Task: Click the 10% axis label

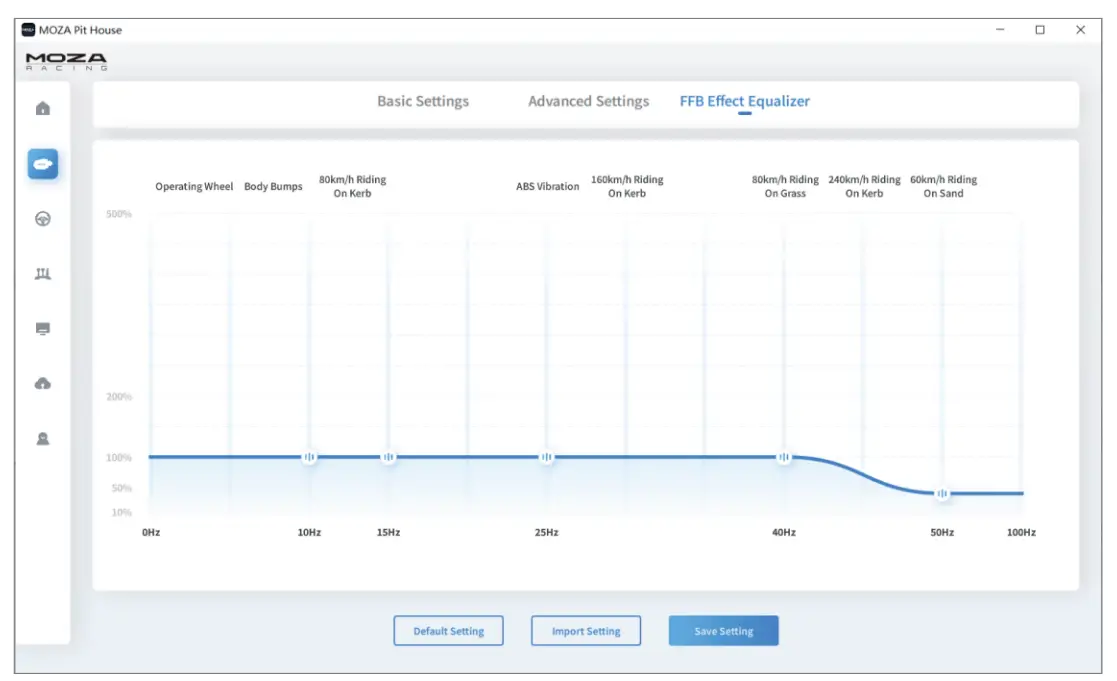Action: click(122, 512)
